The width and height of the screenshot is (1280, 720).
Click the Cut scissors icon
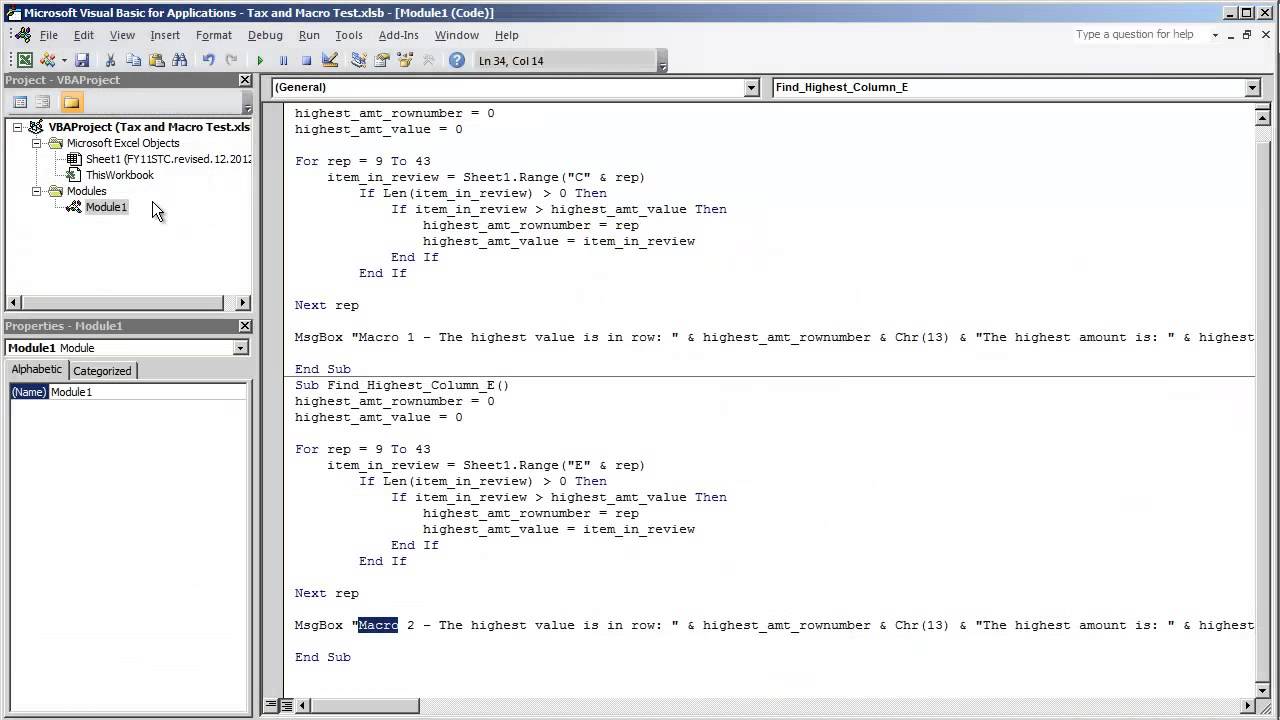[110, 60]
